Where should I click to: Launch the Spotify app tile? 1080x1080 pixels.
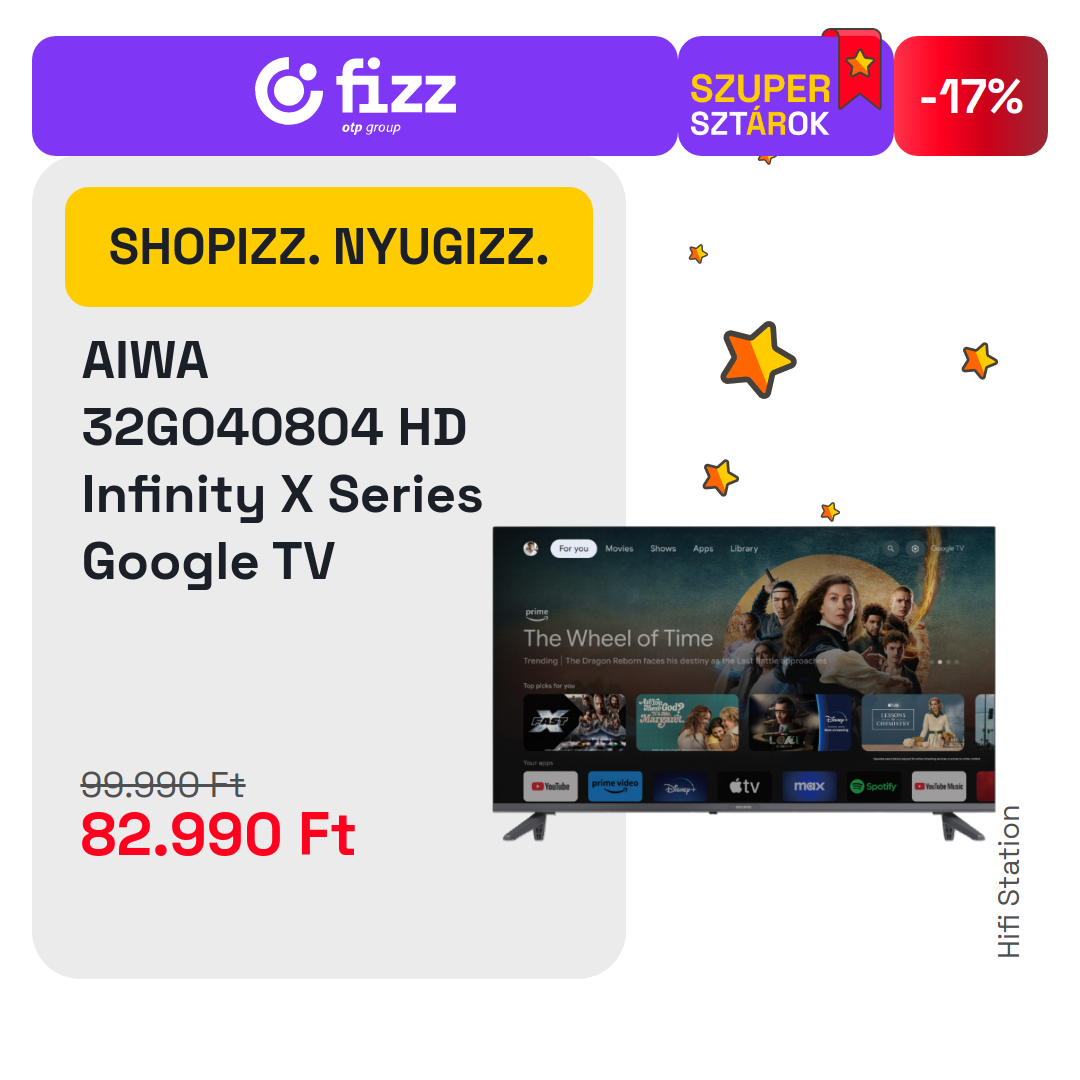[x=874, y=786]
